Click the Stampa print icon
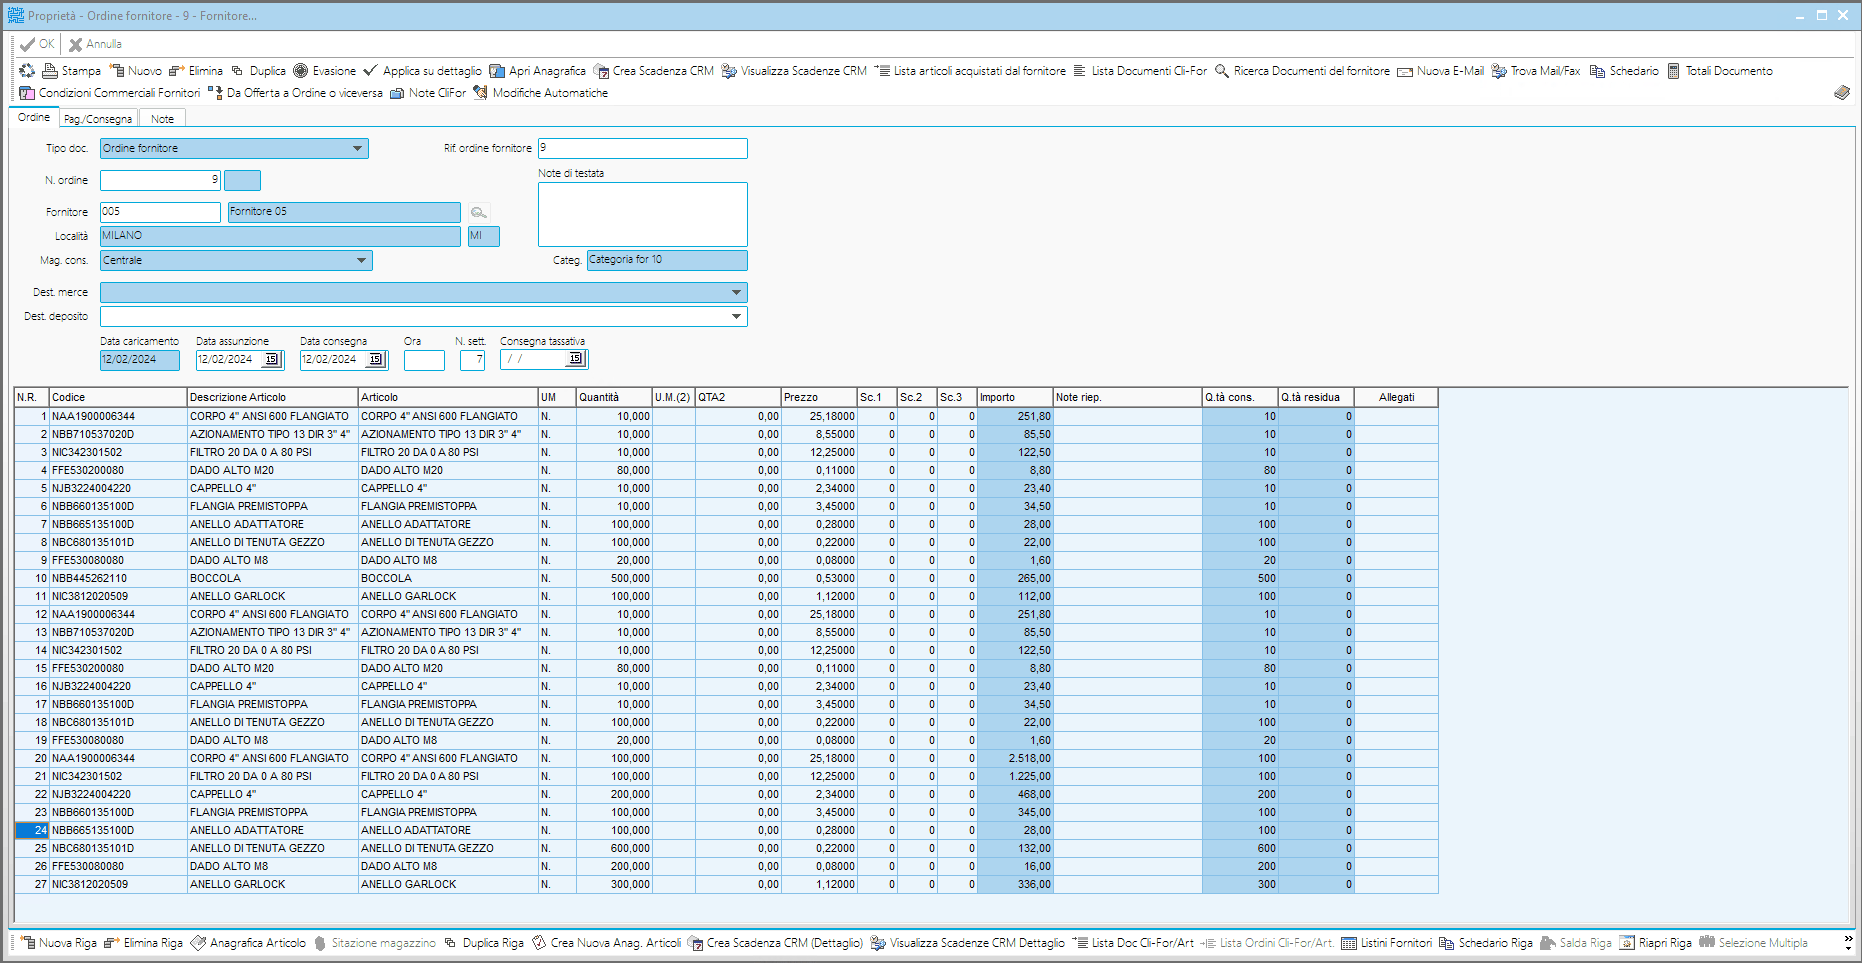 point(50,71)
